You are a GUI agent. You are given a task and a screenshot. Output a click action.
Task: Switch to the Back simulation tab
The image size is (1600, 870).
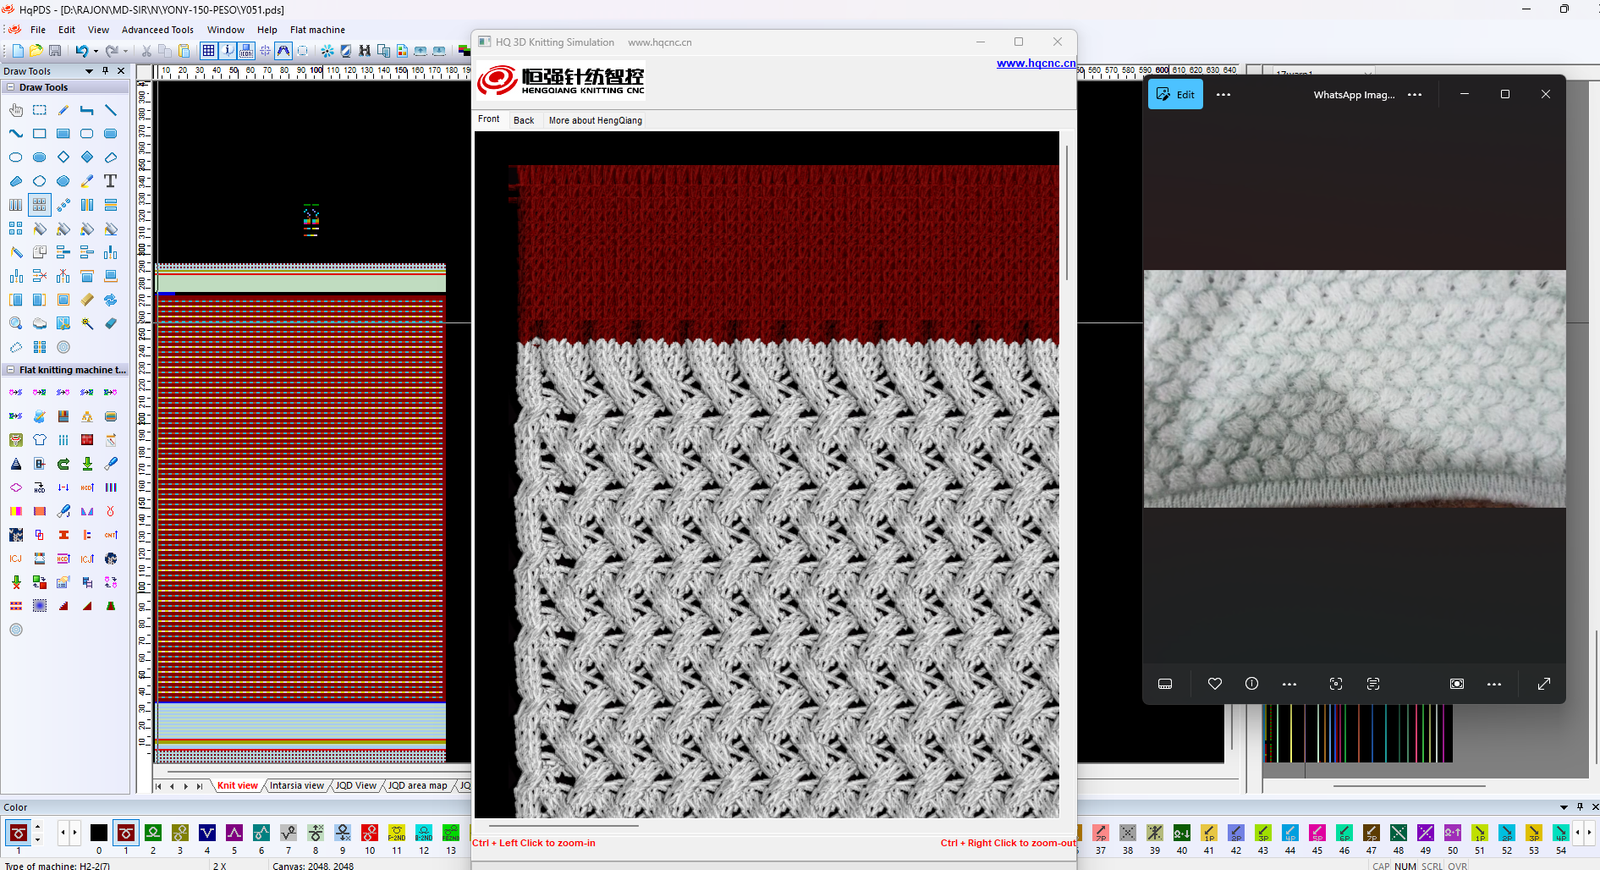click(x=523, y=120)
